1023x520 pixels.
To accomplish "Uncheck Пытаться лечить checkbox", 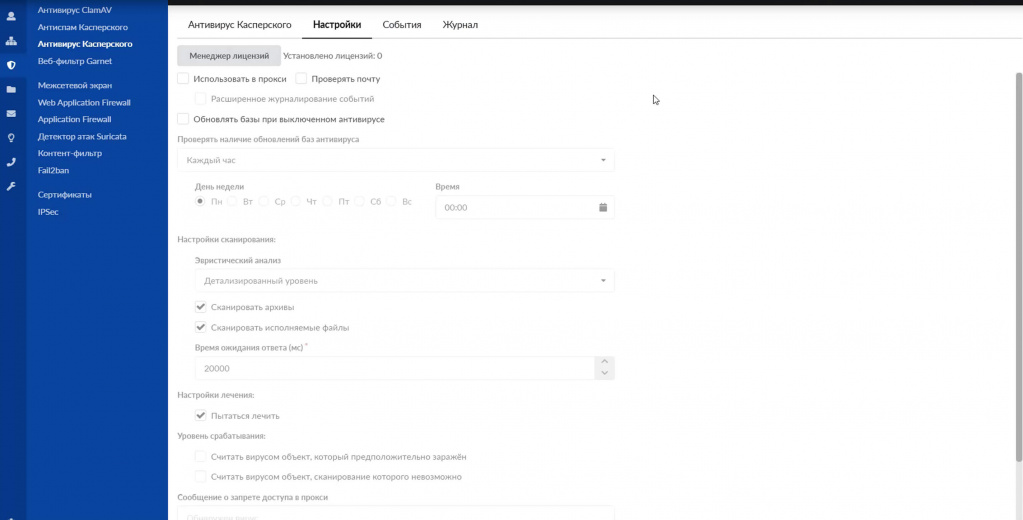I will [x=201, y=415].
